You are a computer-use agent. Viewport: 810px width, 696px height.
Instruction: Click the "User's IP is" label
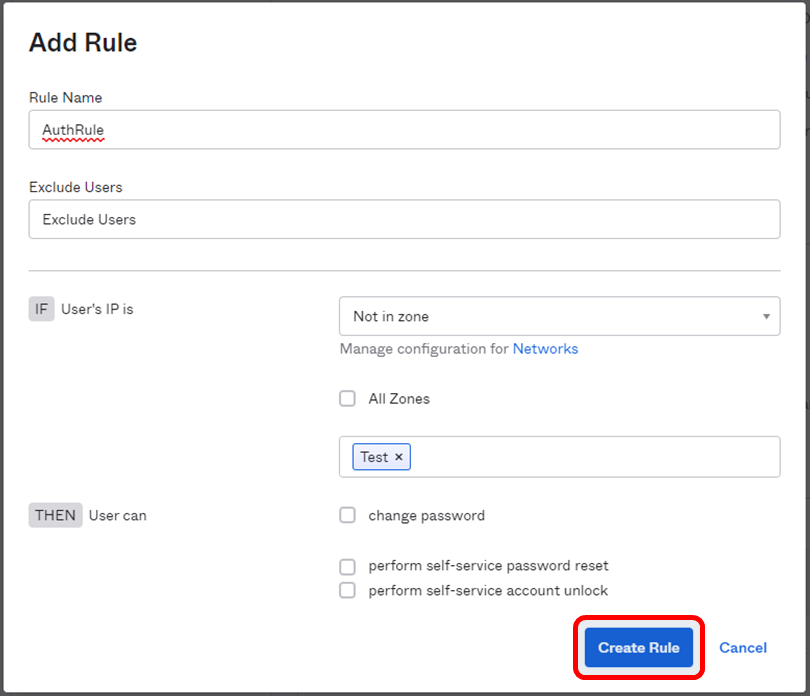(97, 309)
